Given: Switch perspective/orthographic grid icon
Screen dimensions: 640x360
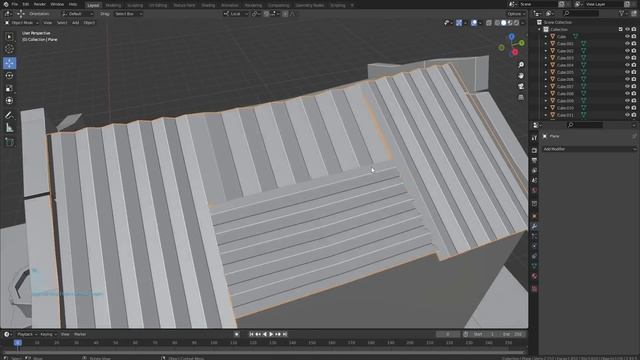Looking at the screenshot, I should point(521,97).
